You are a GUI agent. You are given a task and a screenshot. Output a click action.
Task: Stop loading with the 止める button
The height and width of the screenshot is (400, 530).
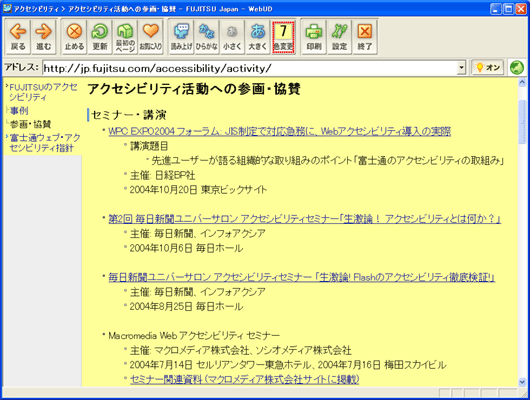[74, 37]
